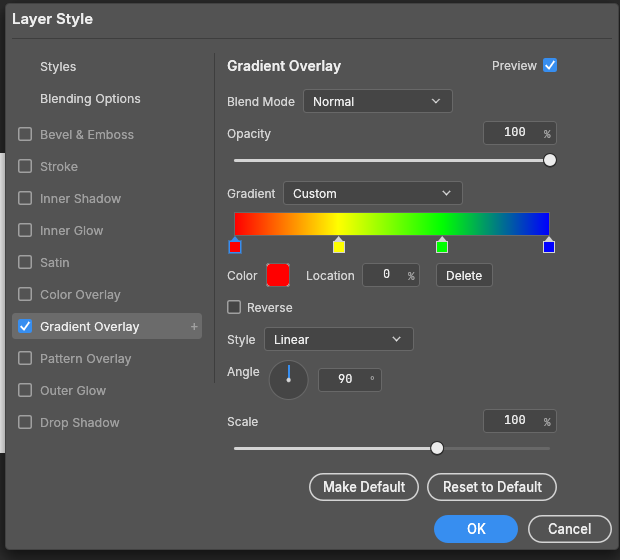Click the Delete color stop button

[x=464, y=275]
